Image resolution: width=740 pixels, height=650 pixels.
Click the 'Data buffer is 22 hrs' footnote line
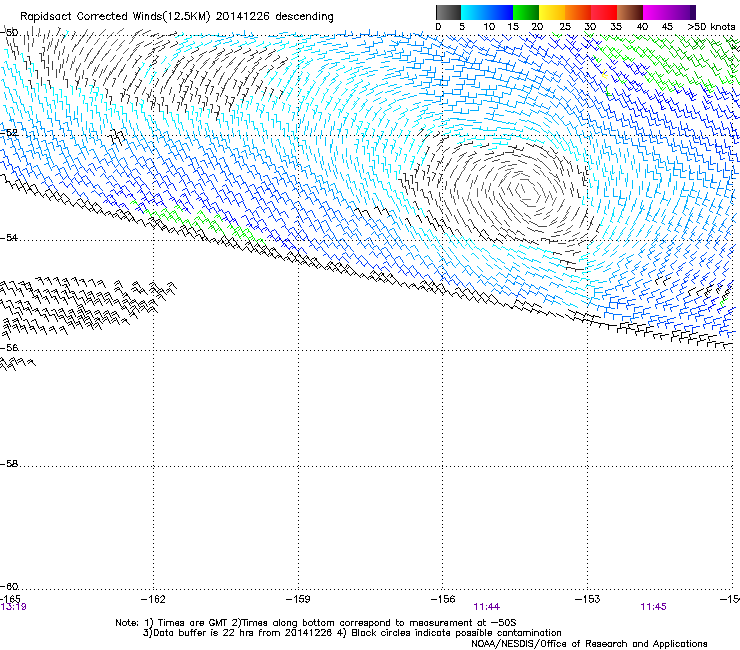pos(352,633)
